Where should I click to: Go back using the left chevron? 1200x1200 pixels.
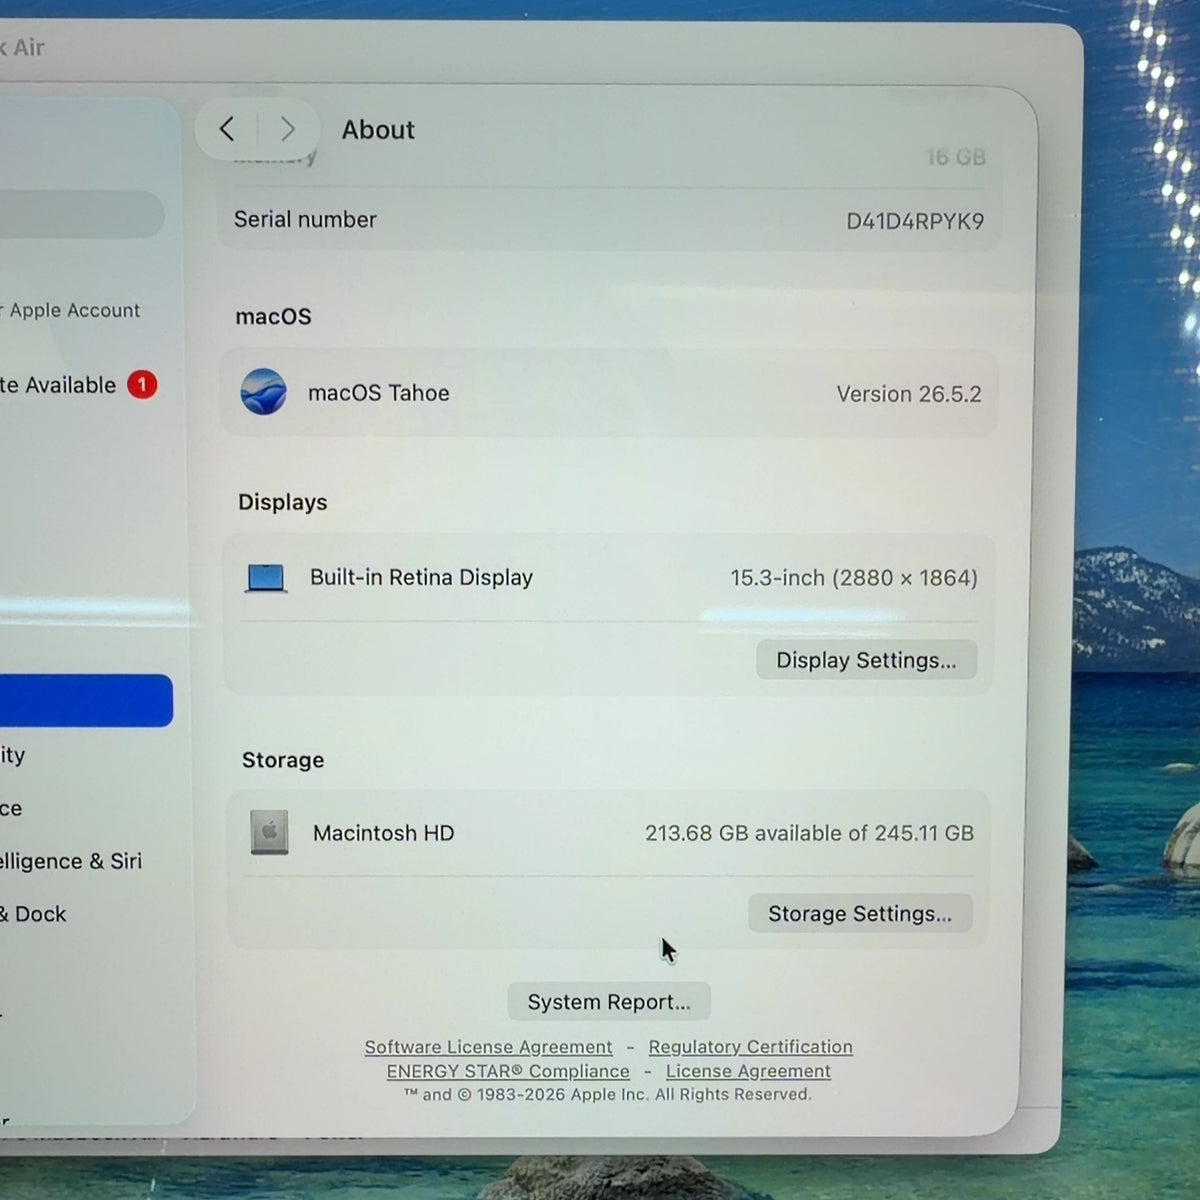tap(227, 129)
